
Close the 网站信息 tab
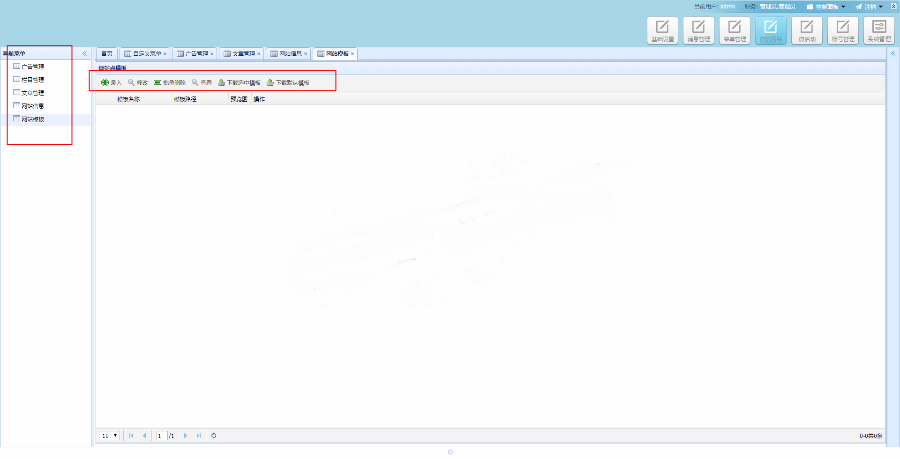tap(305, 54)
